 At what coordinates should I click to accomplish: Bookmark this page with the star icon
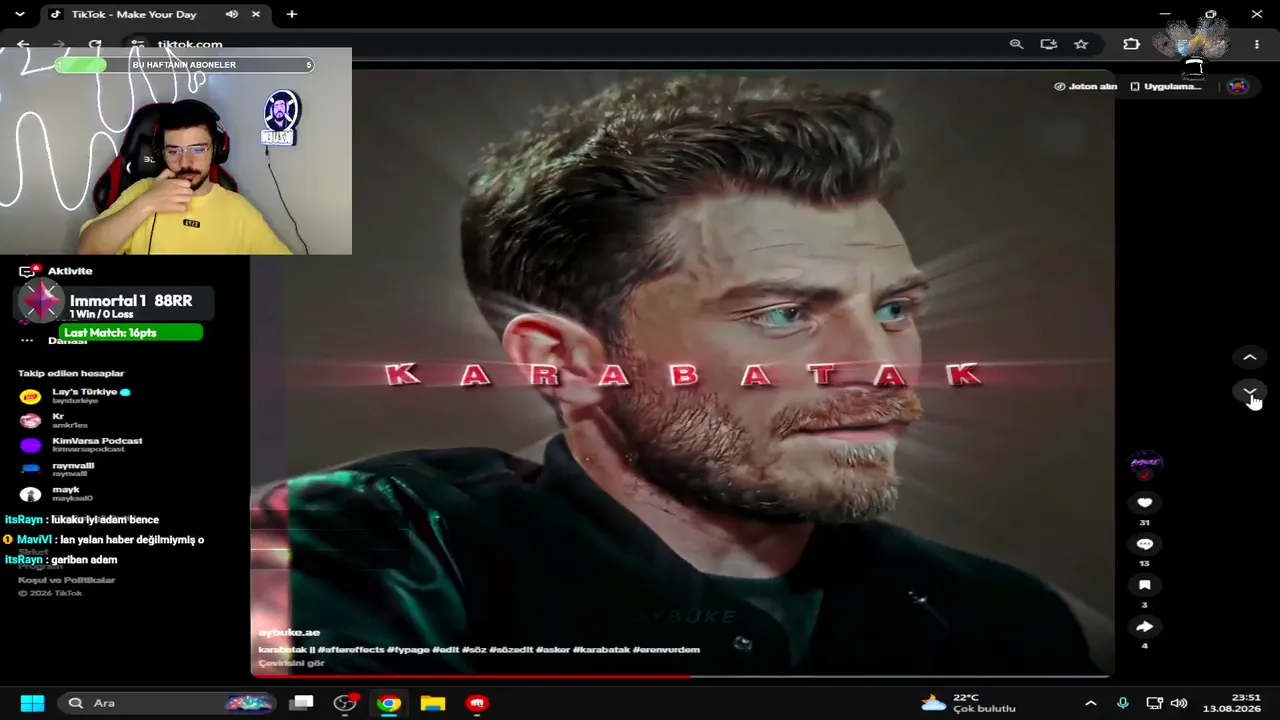(x=1081, y=44)
